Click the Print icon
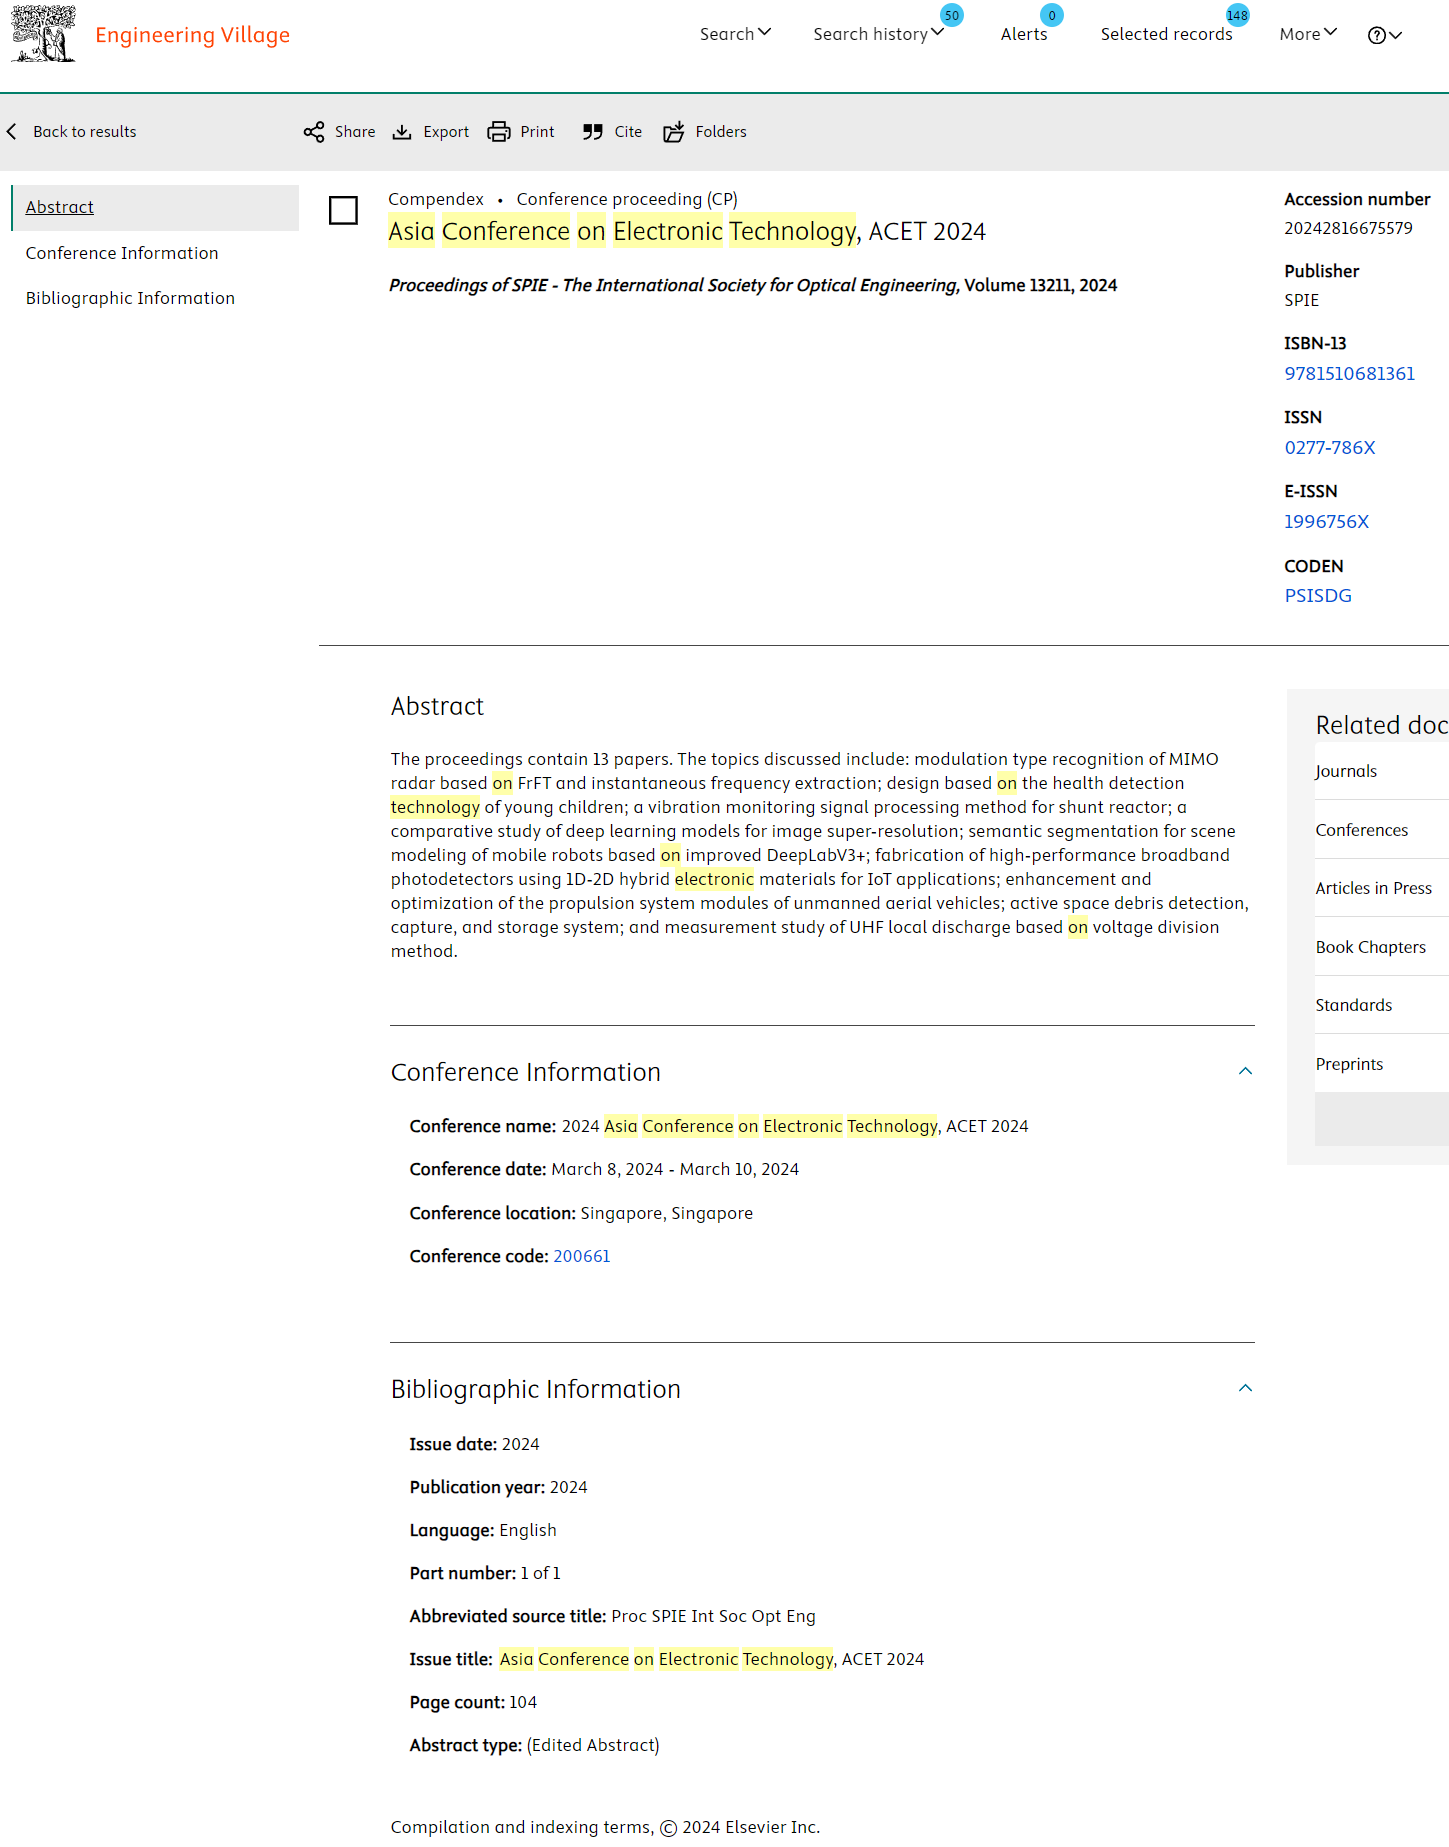This screenshot has height=1847, width=1449. click(498, 132)
